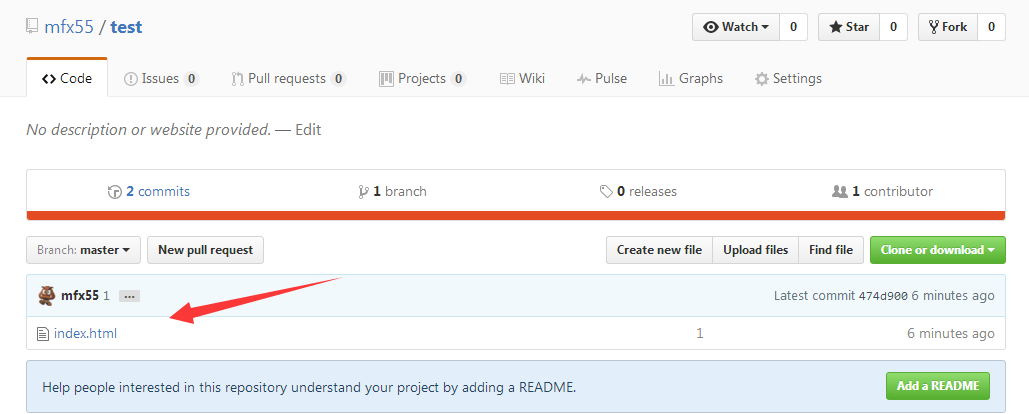Click the commits clock icon

click(x=114, y=192)
